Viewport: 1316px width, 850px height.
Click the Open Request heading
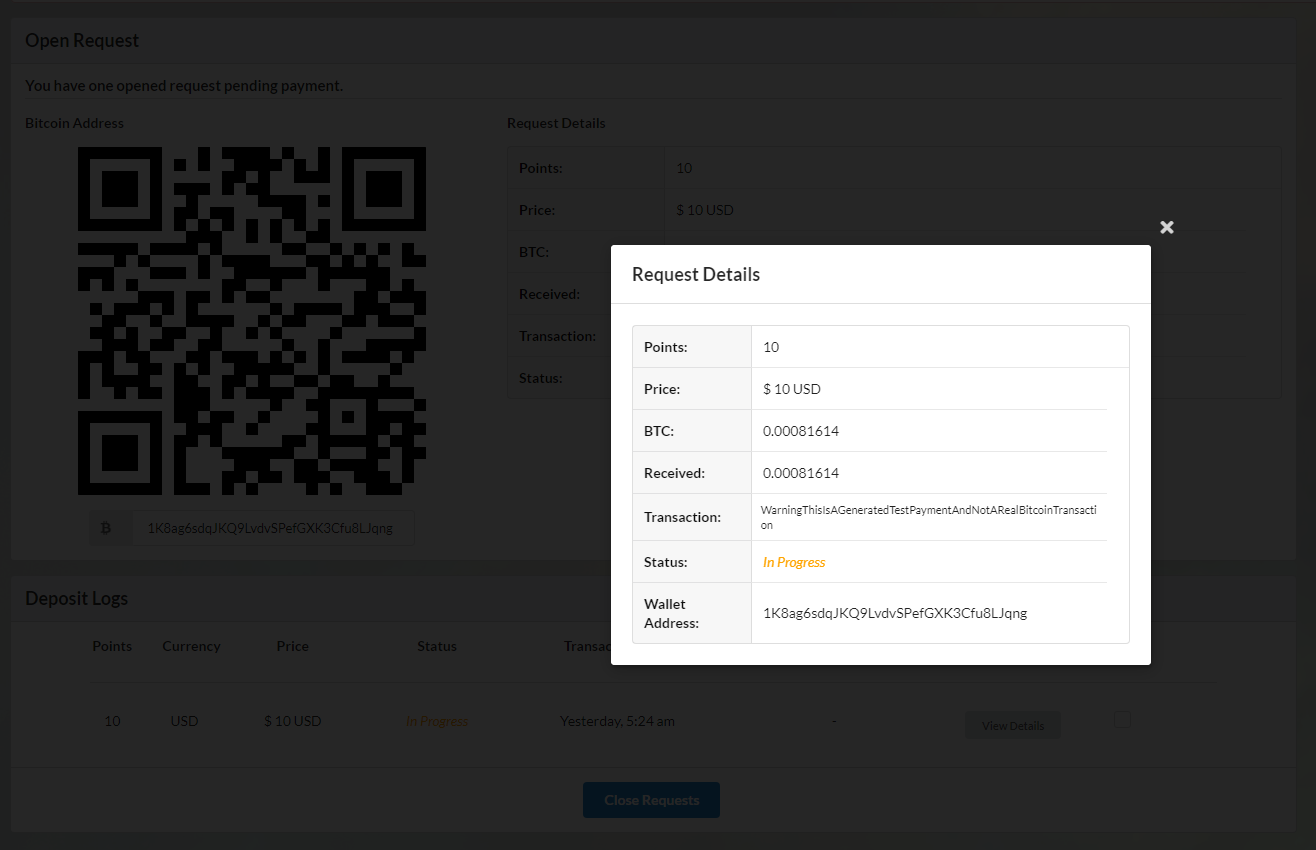click(82, 40)
